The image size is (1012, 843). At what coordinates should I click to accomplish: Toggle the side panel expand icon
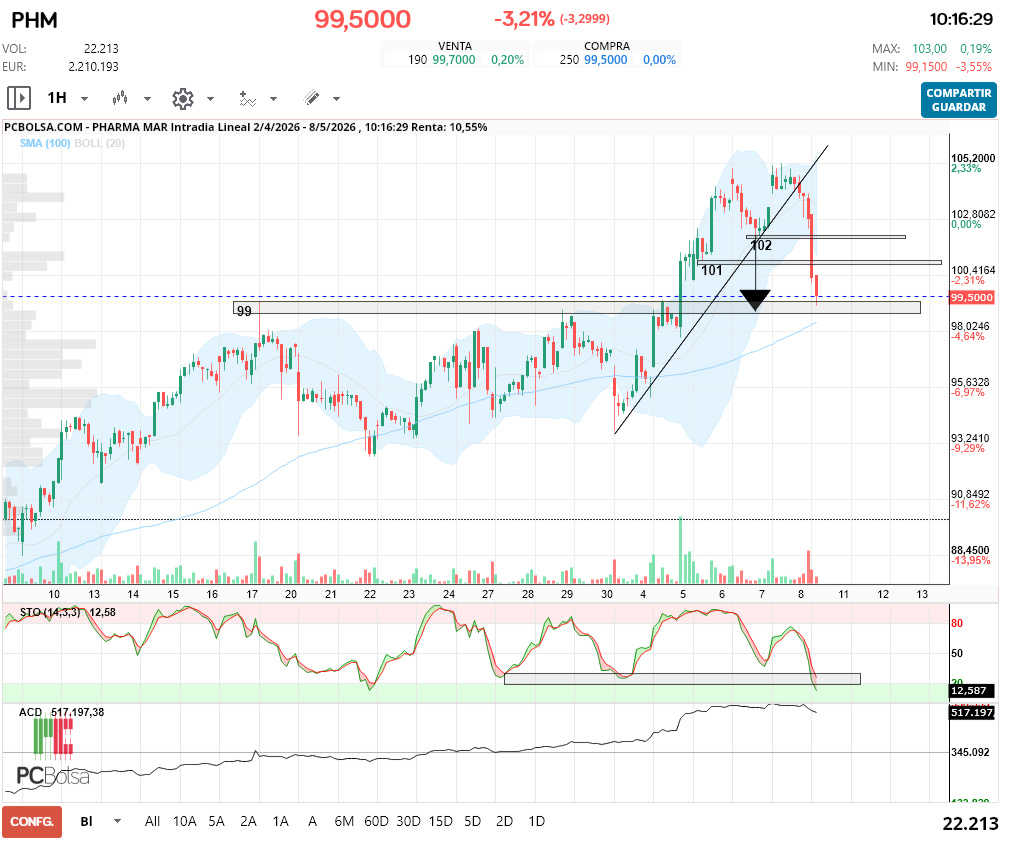point(19,98)
